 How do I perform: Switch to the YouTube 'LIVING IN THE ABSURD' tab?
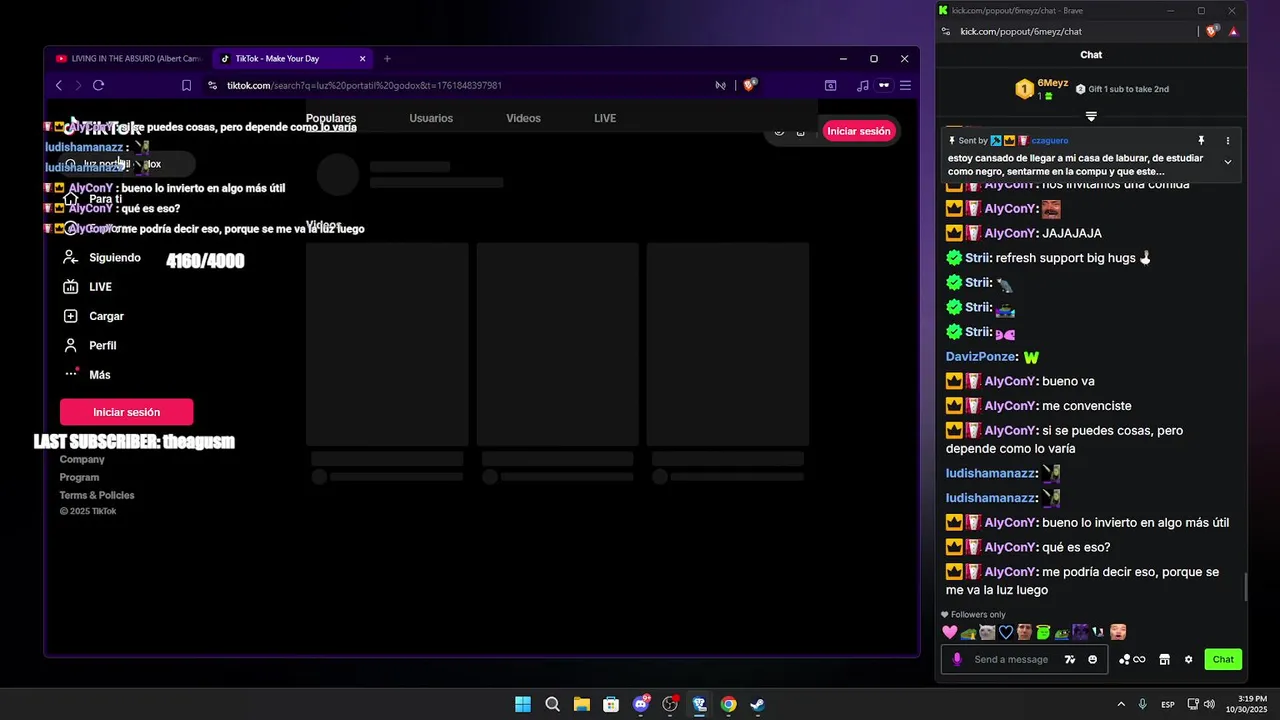pyautogui.click(x=128, y=59)
